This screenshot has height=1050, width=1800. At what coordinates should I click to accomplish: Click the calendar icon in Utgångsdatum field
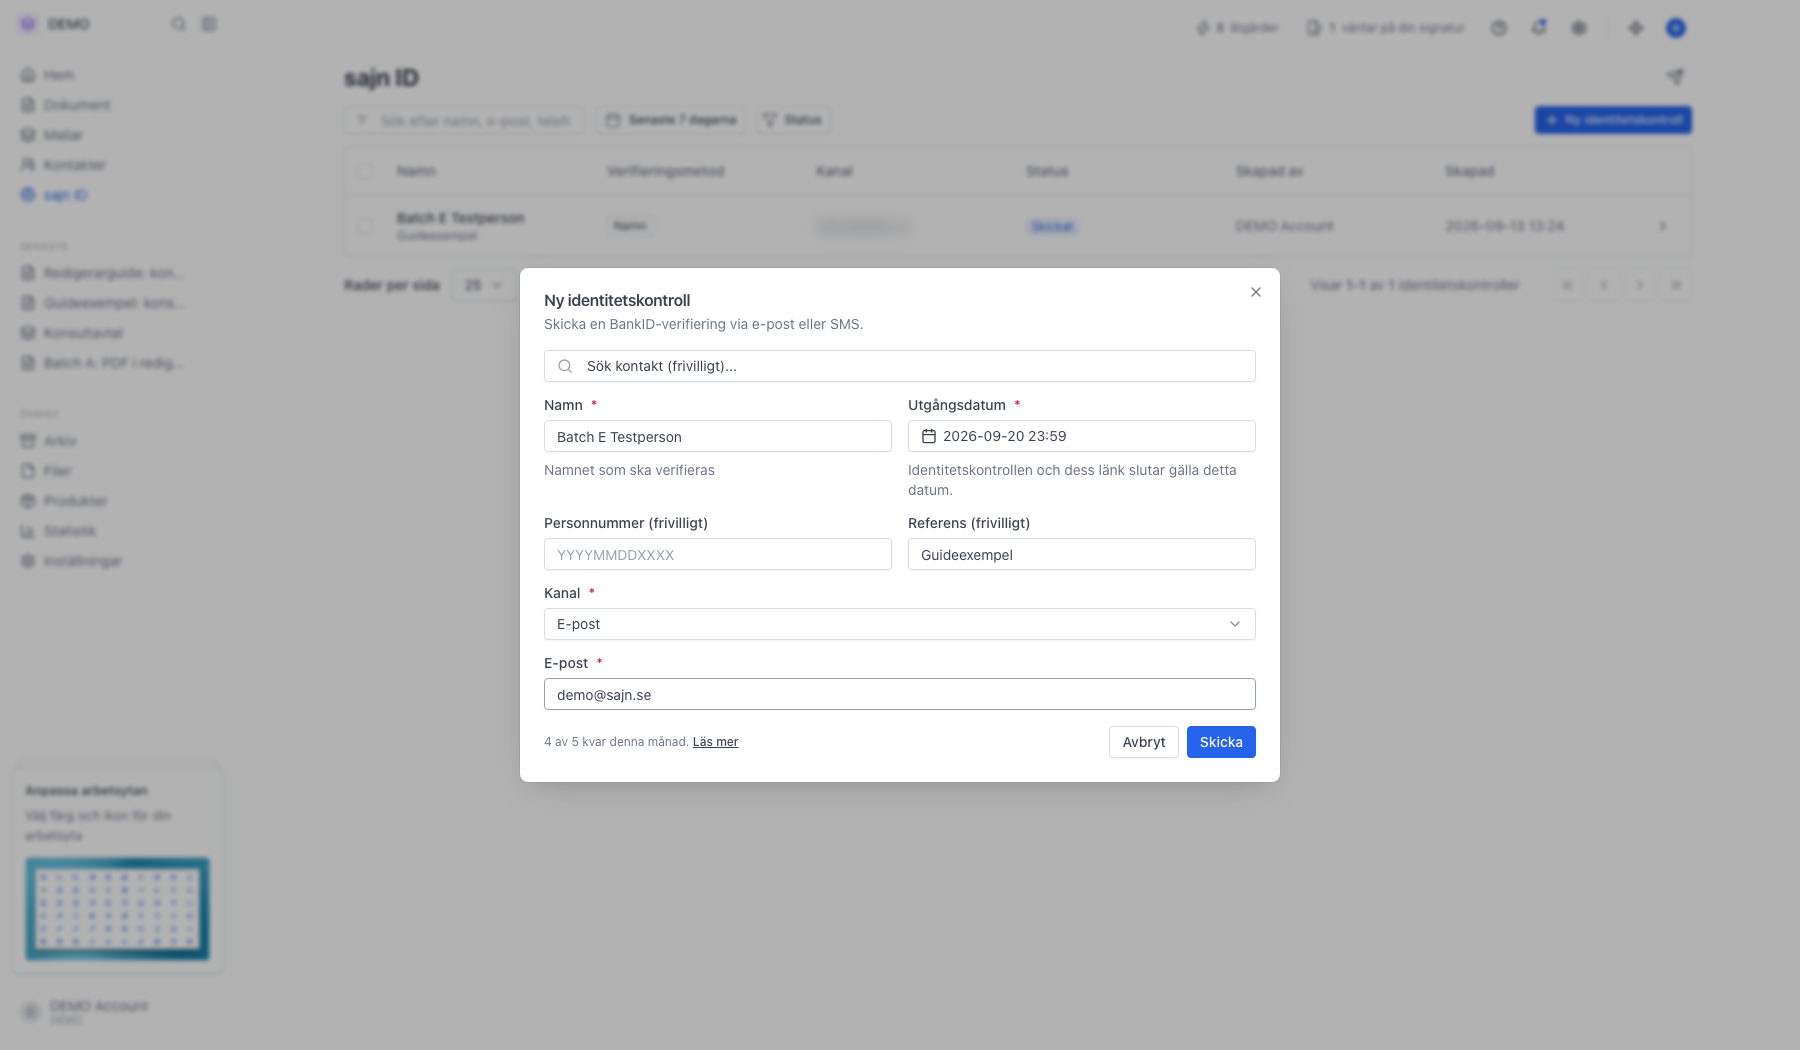(929, 436)
